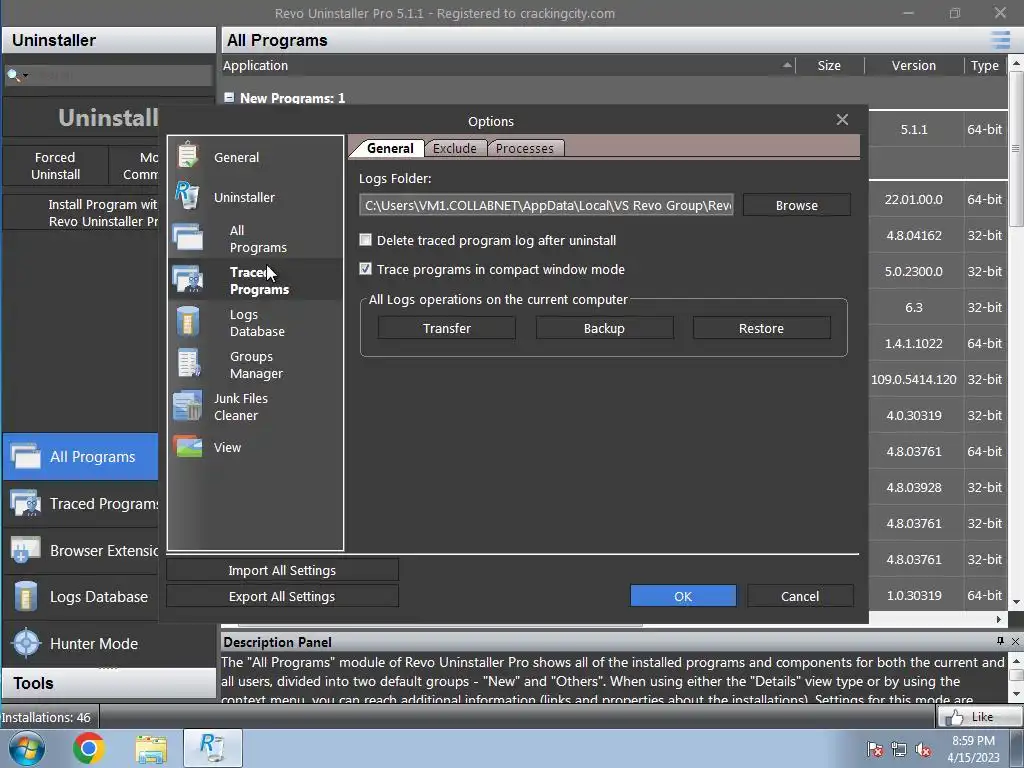1024x768 pixels.
Task: Click the Forced Uninstall button
Action: click(x=56, y=166)
